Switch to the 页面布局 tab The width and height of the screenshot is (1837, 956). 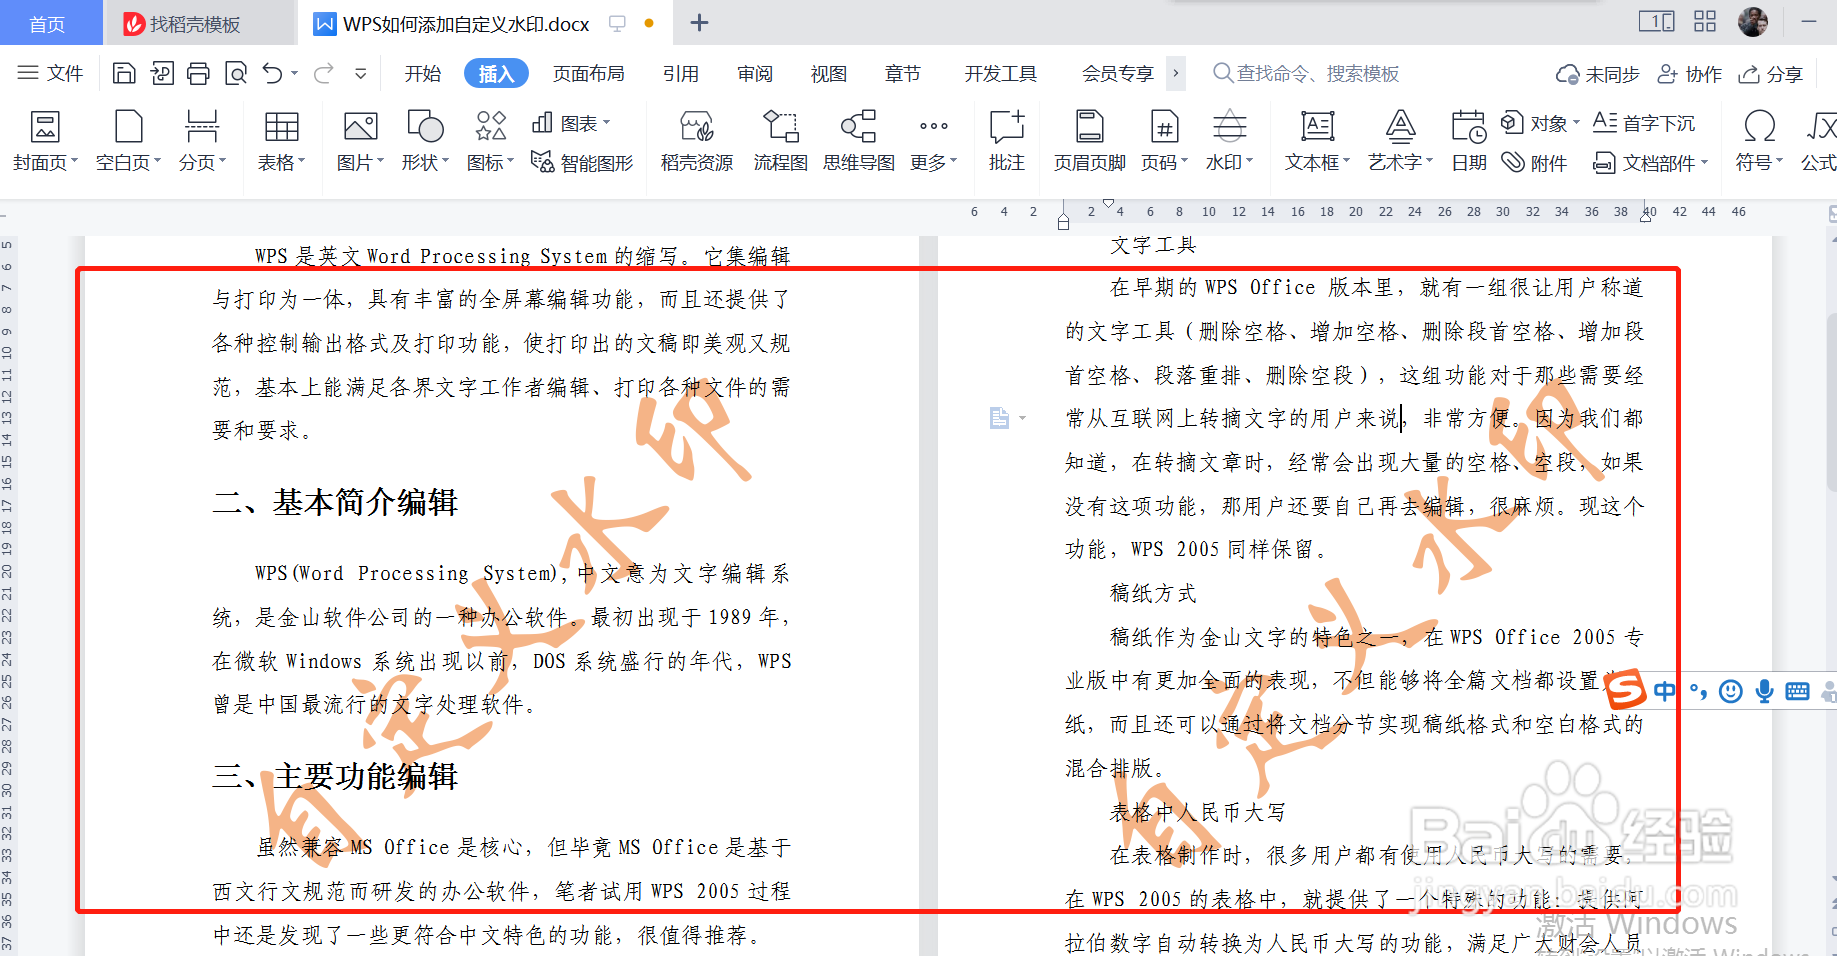click(x=589, y=73)
